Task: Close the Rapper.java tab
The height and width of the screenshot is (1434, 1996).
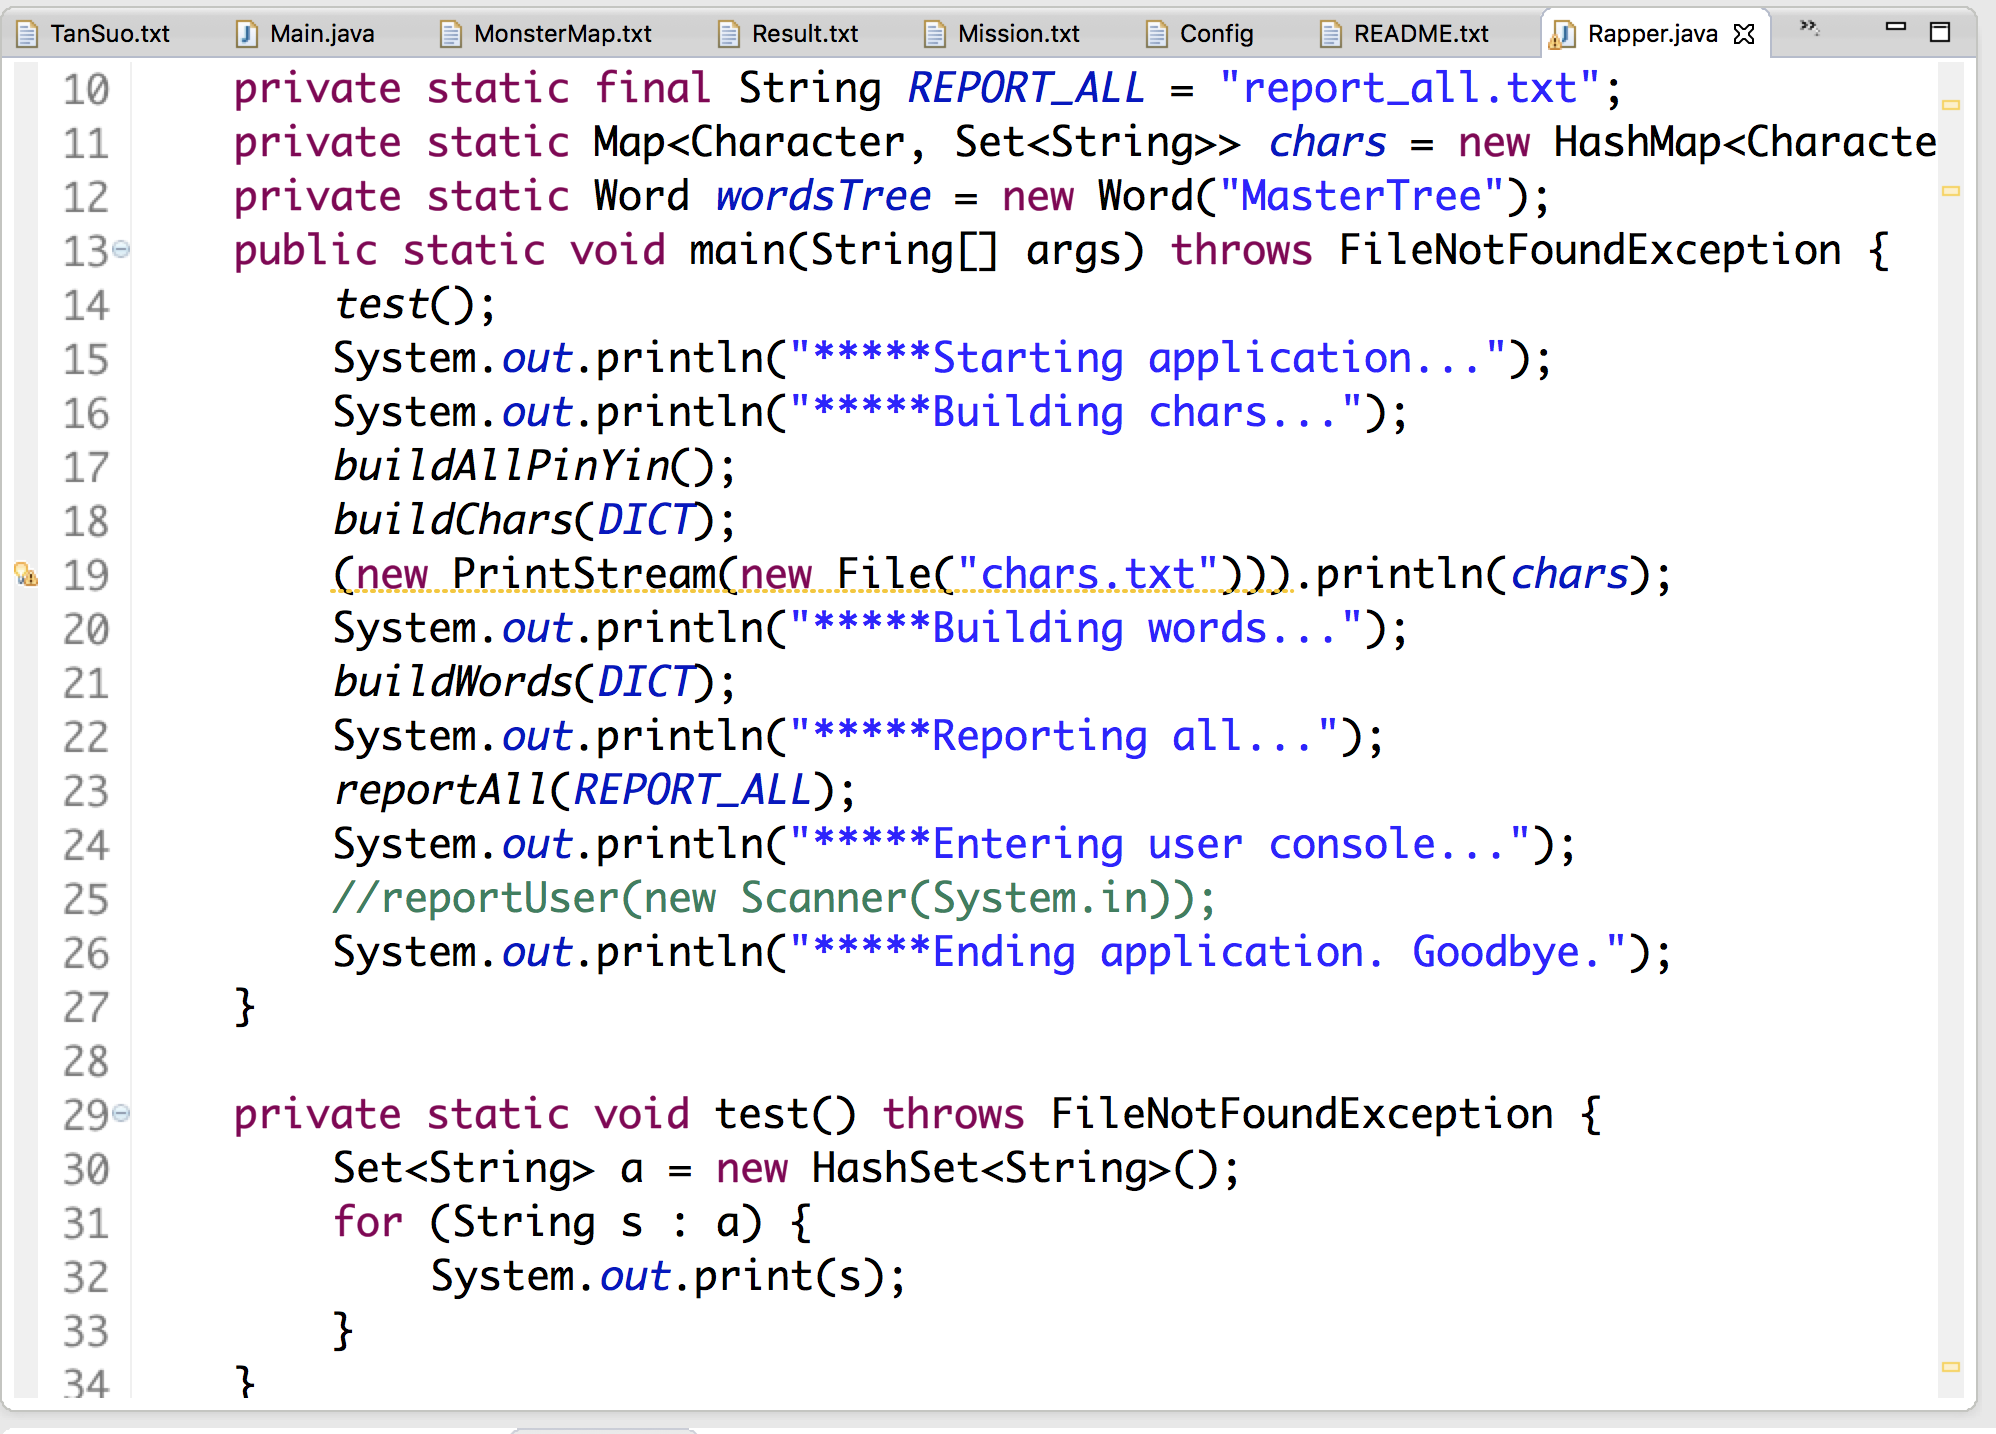Action: tap(1744, 34)
